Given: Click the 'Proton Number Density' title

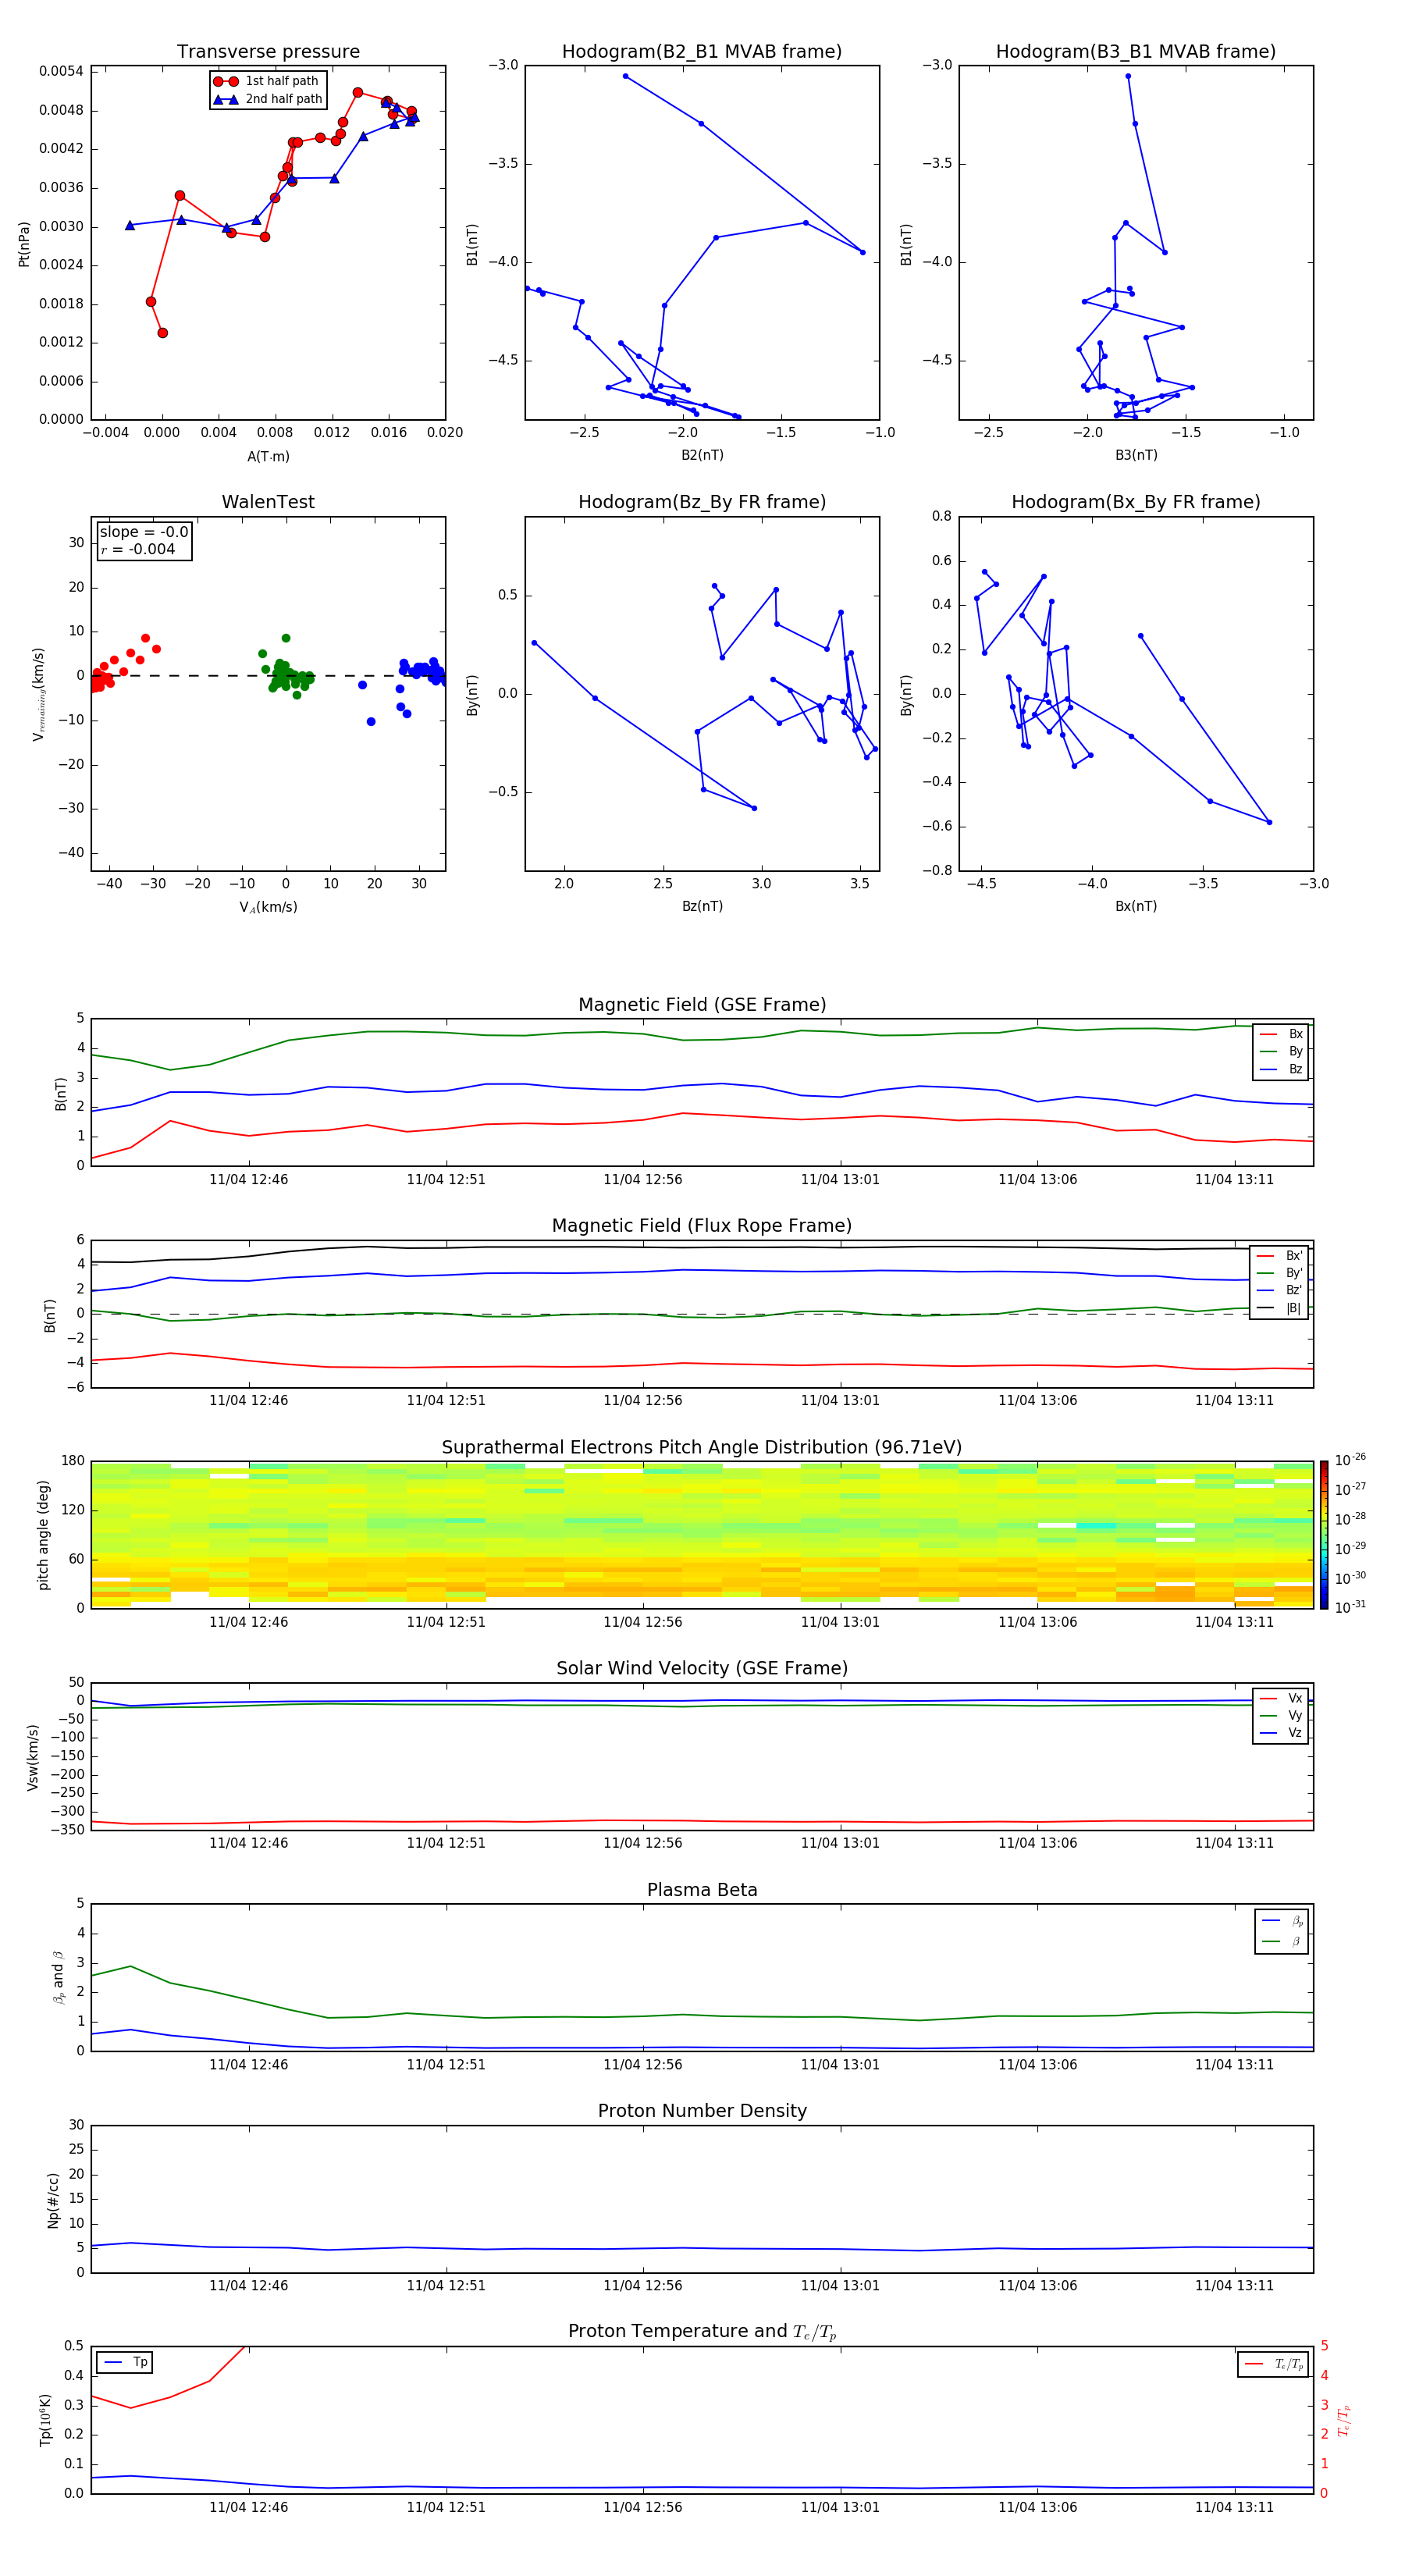Looking at the screenshot, I should (702, 2111).
